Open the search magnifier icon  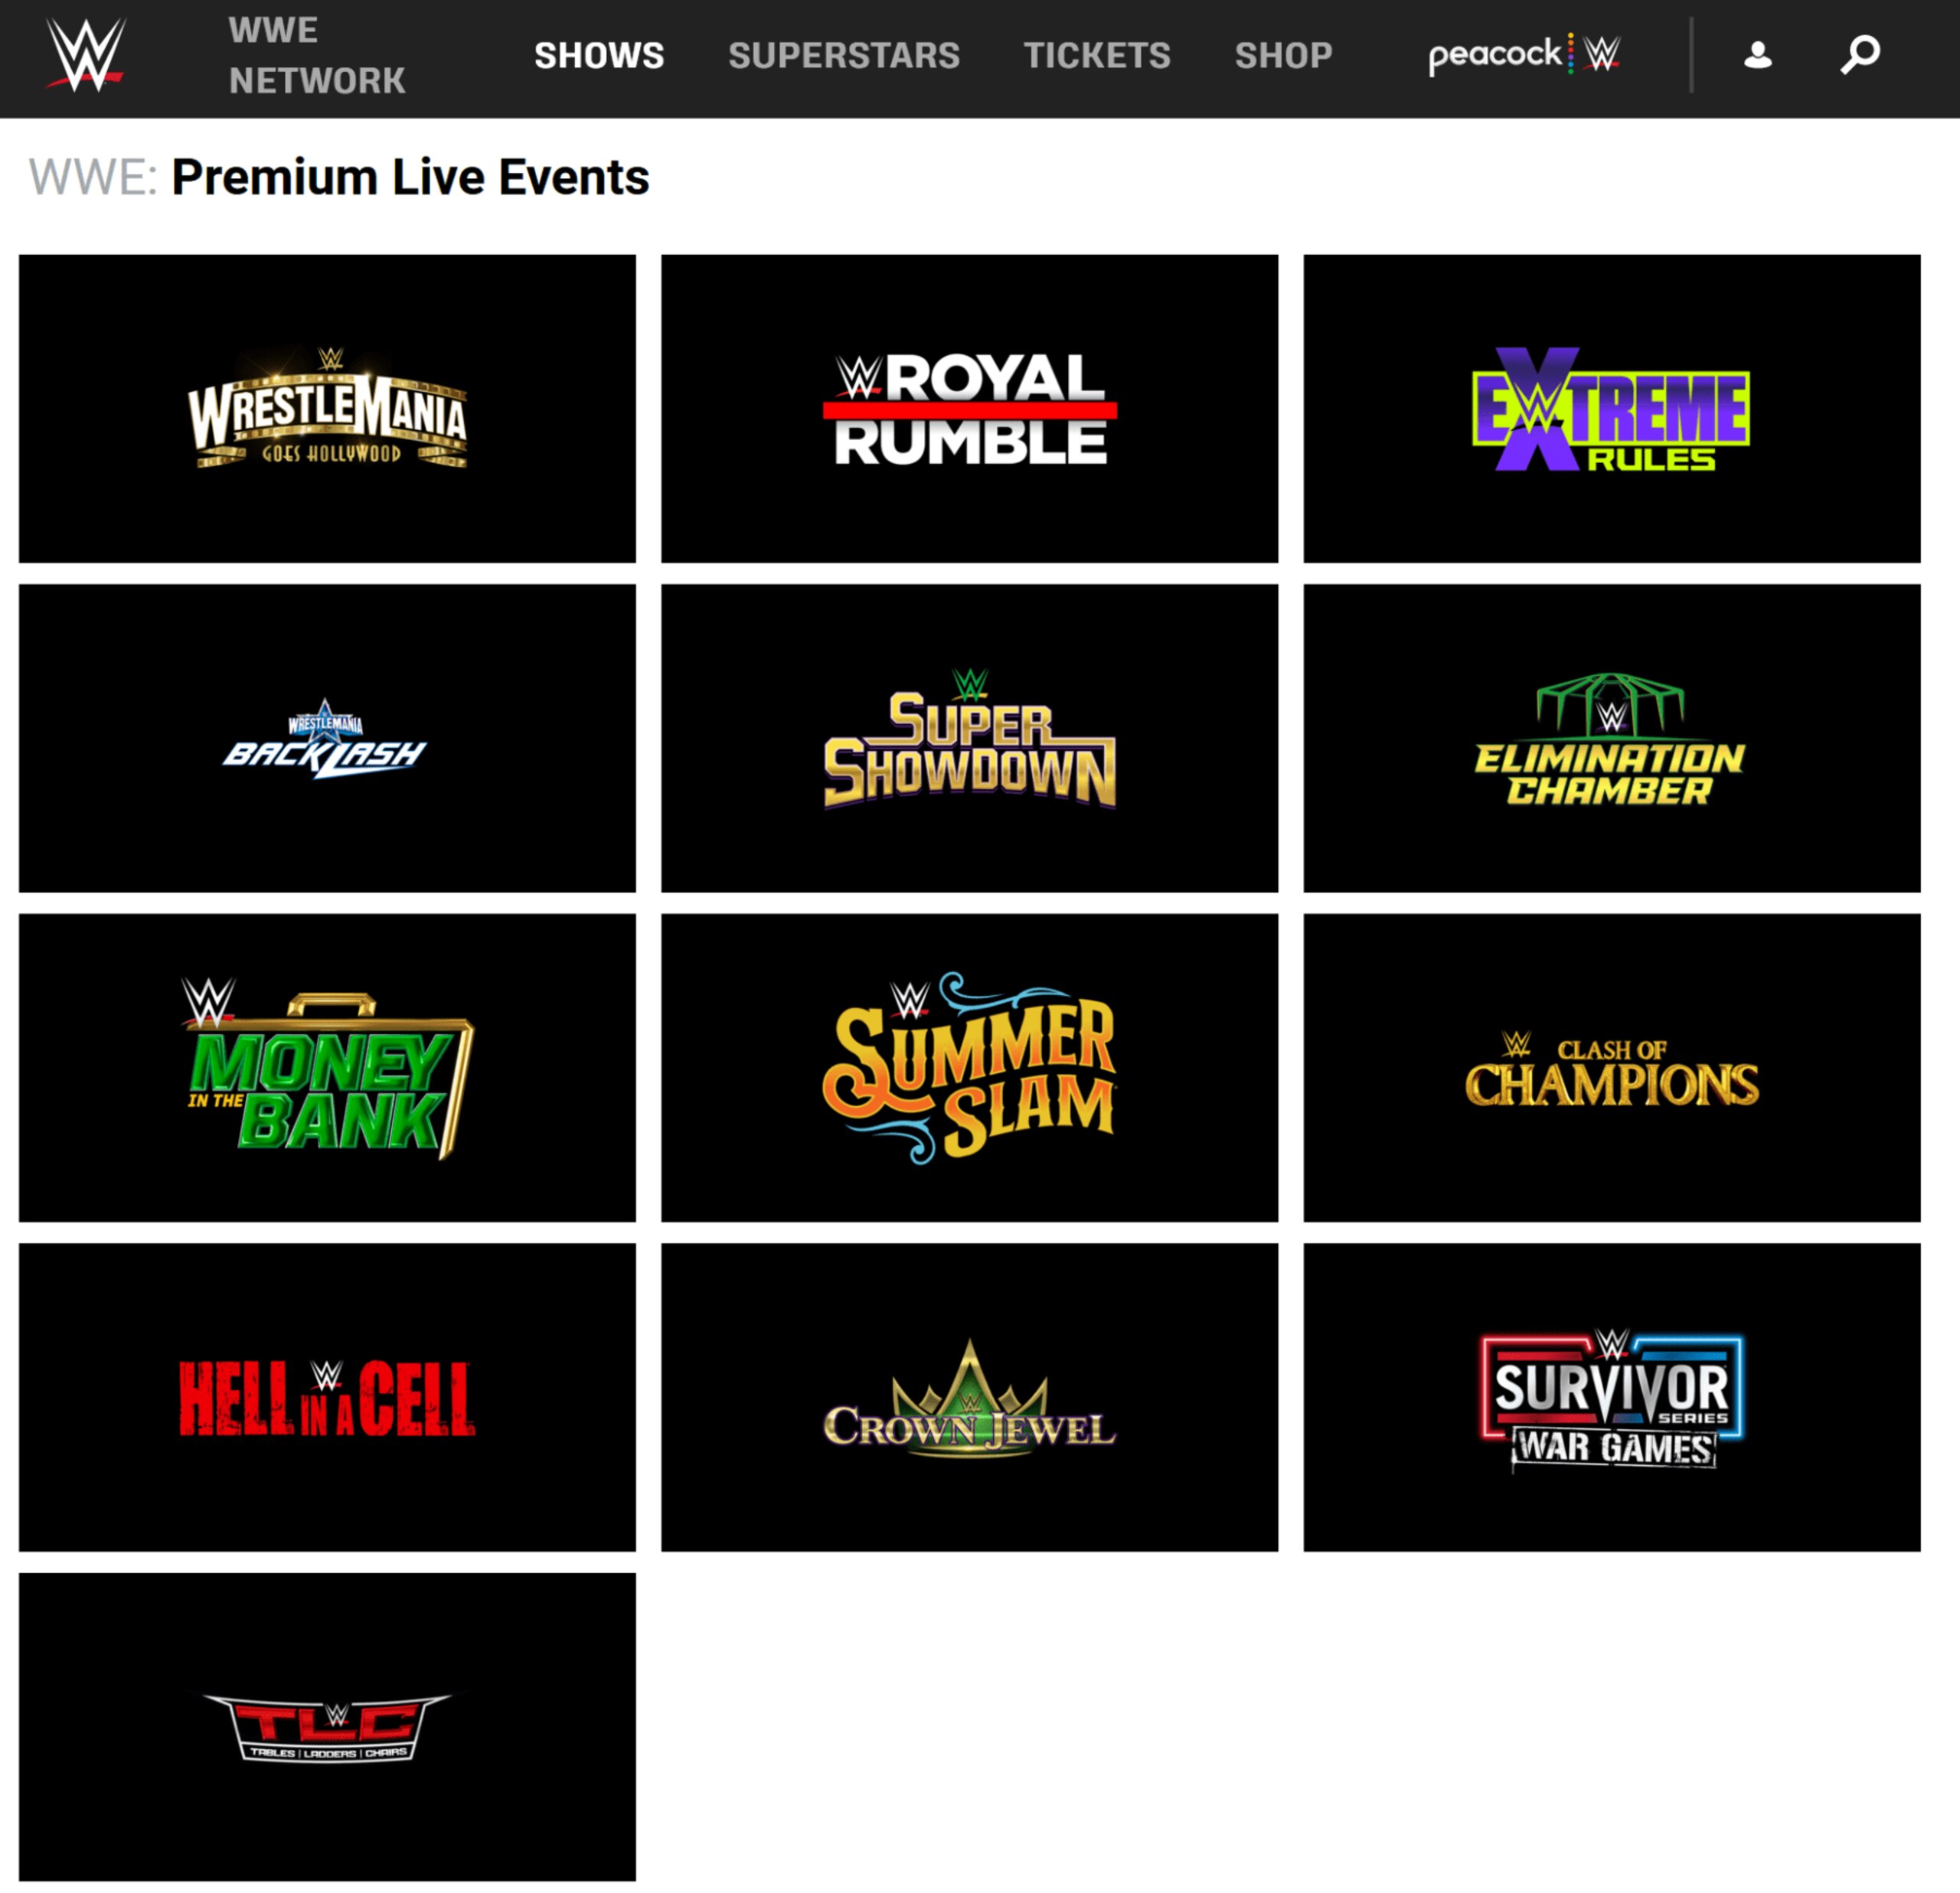pyautogui.click(x=1860, y=55)
